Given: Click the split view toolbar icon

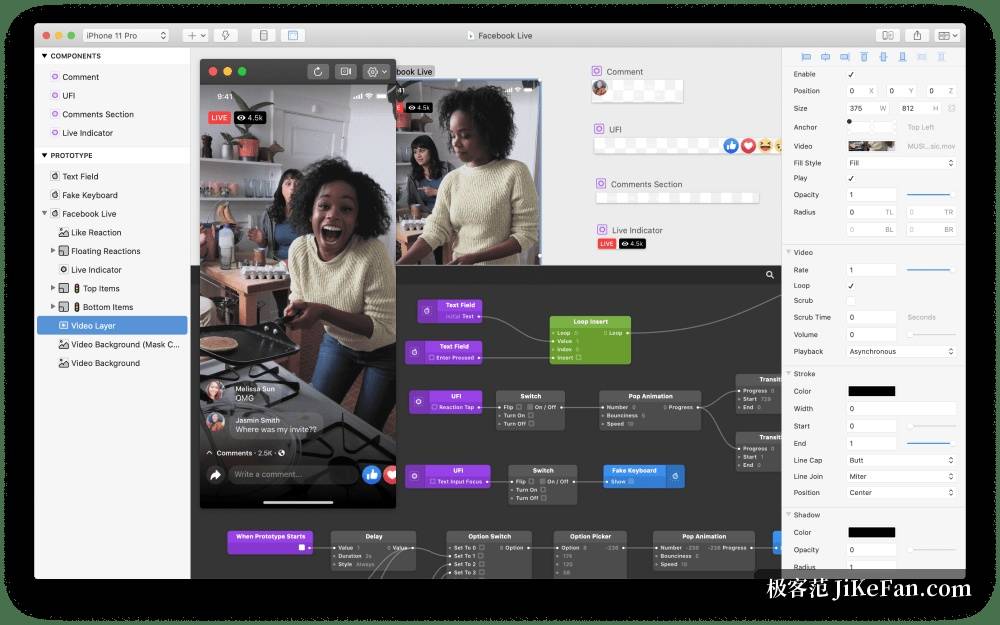Looking at the screenshot, I should click(x=888, y=36).
